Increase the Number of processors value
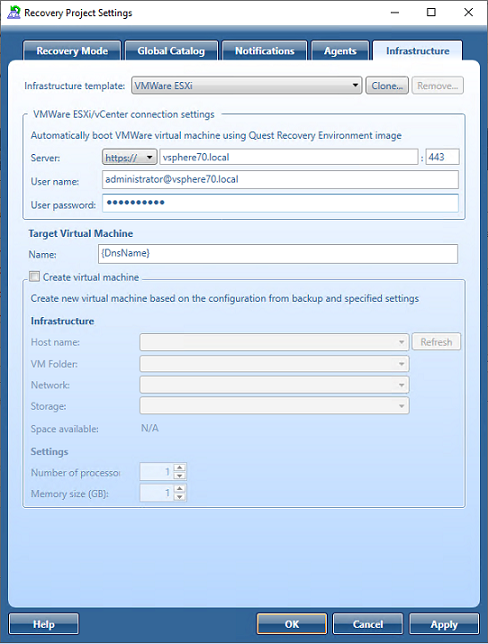The image size is (488, 644). (x=180, y=468)
